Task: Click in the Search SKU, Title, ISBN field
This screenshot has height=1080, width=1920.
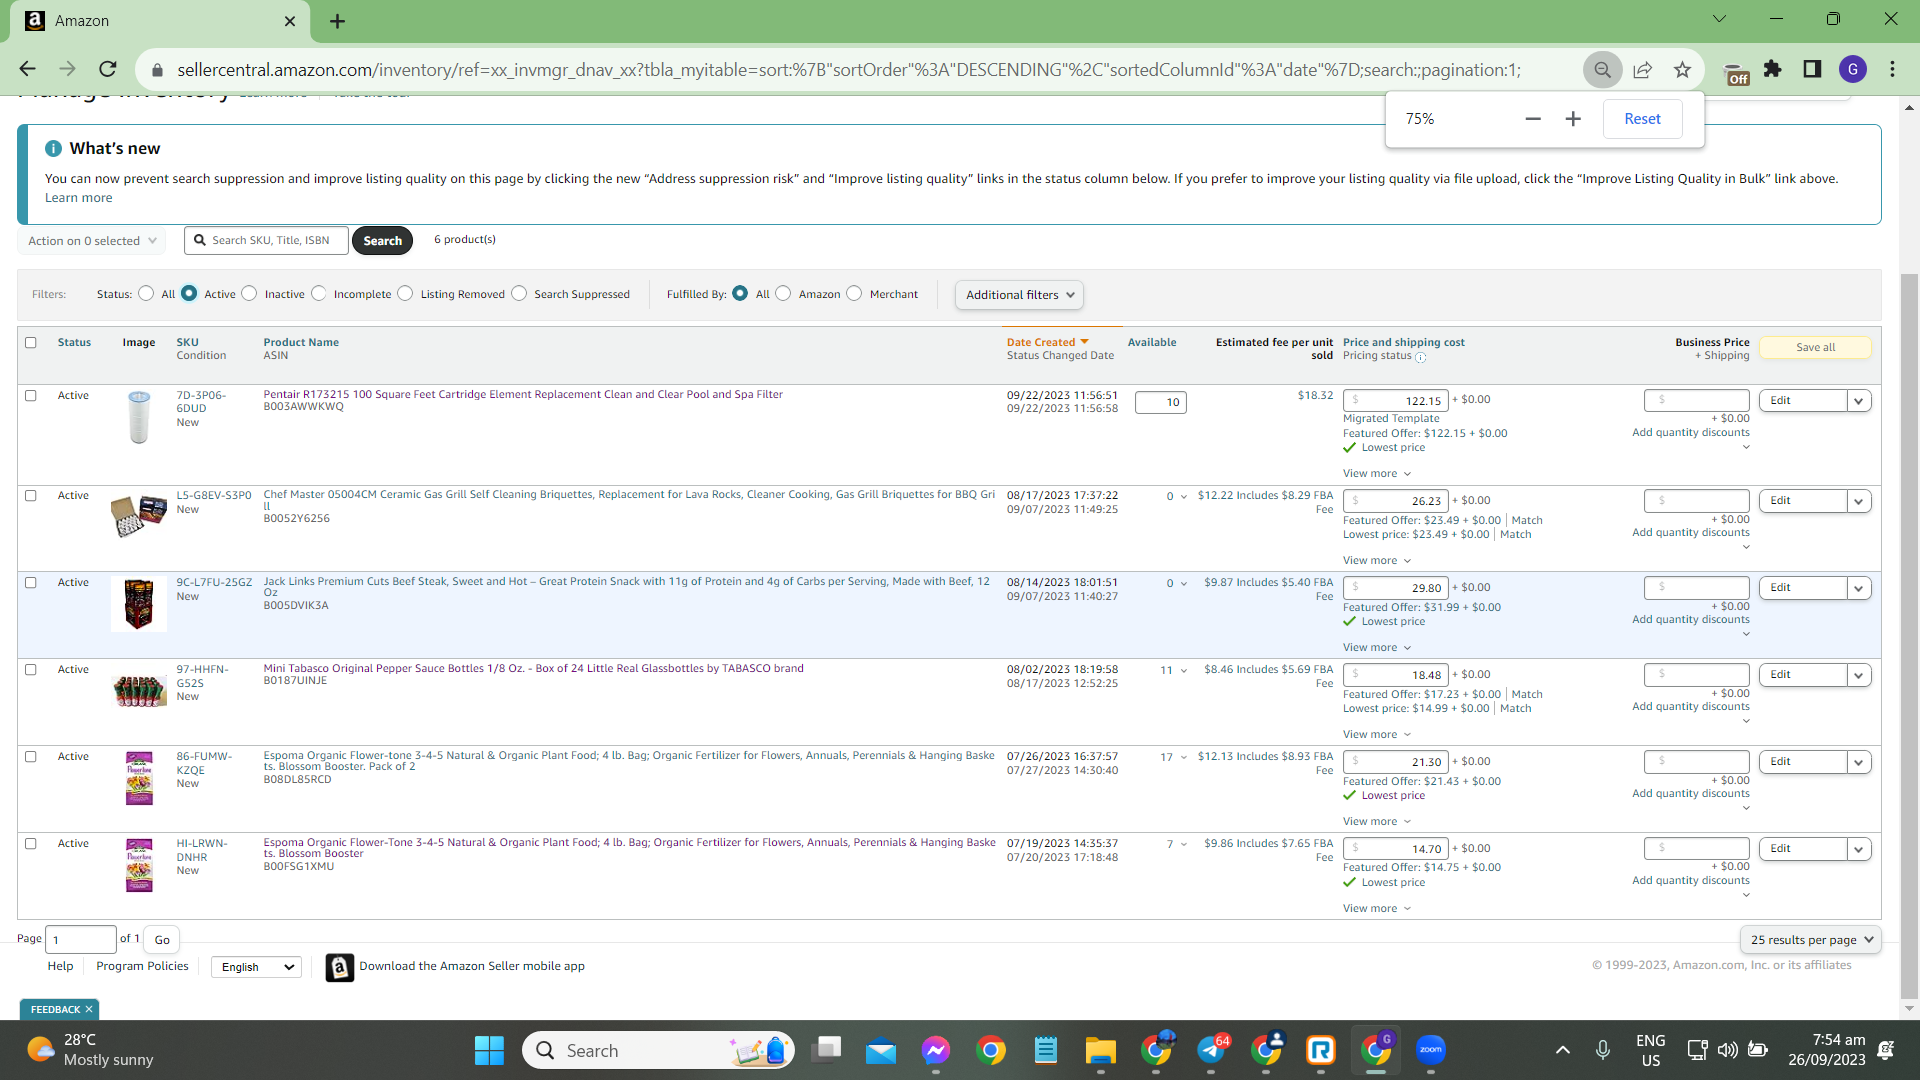Action: pyautogui.click(x=267, y=241)
